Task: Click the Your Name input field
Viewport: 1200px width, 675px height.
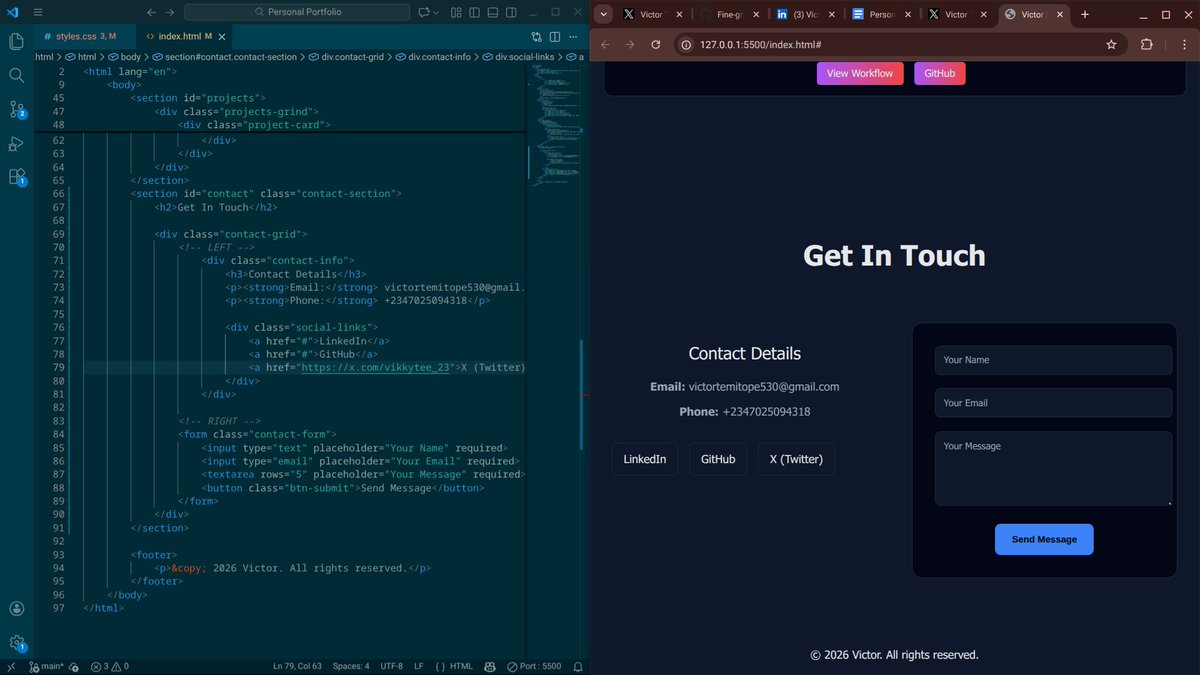Action: [1053, 360]
